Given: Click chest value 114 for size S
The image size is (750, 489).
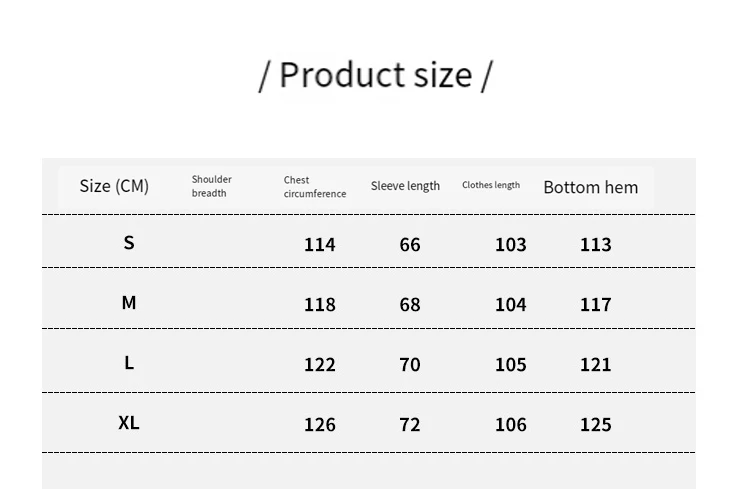Looking at the screenshot, I should (x=320, y=245).
